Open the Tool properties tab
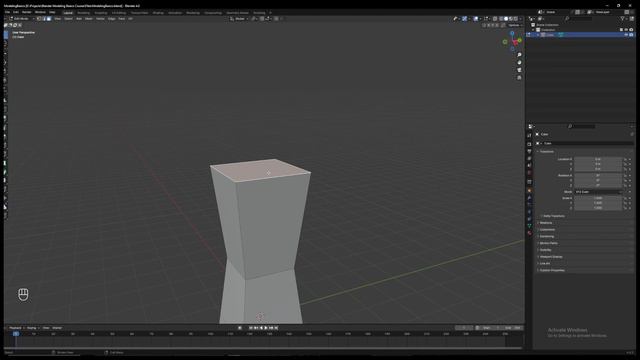 click(x=529, y=136)
